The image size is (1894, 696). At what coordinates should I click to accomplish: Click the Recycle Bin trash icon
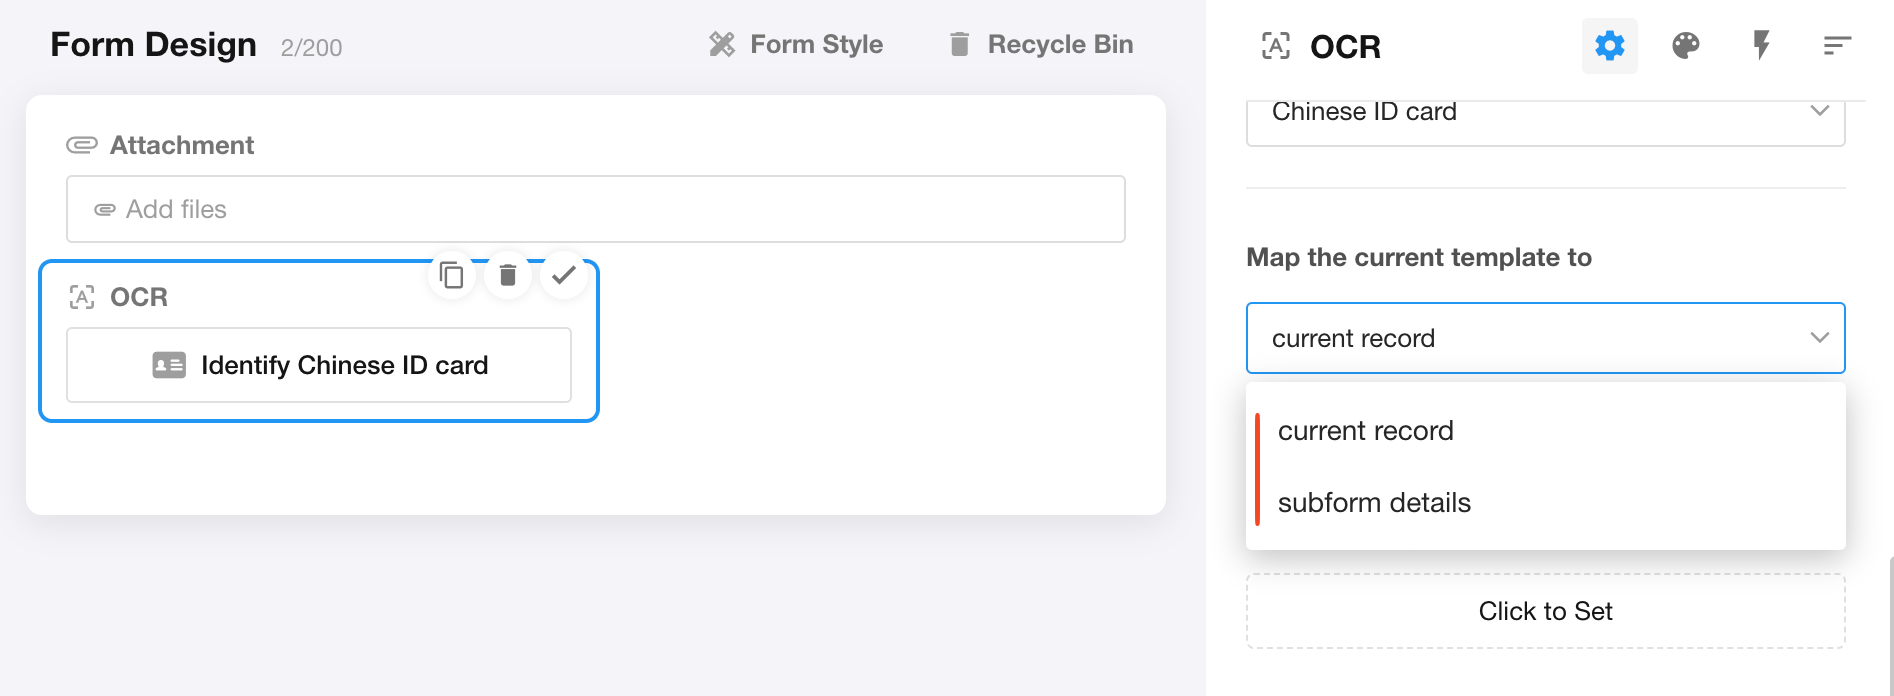959,44
